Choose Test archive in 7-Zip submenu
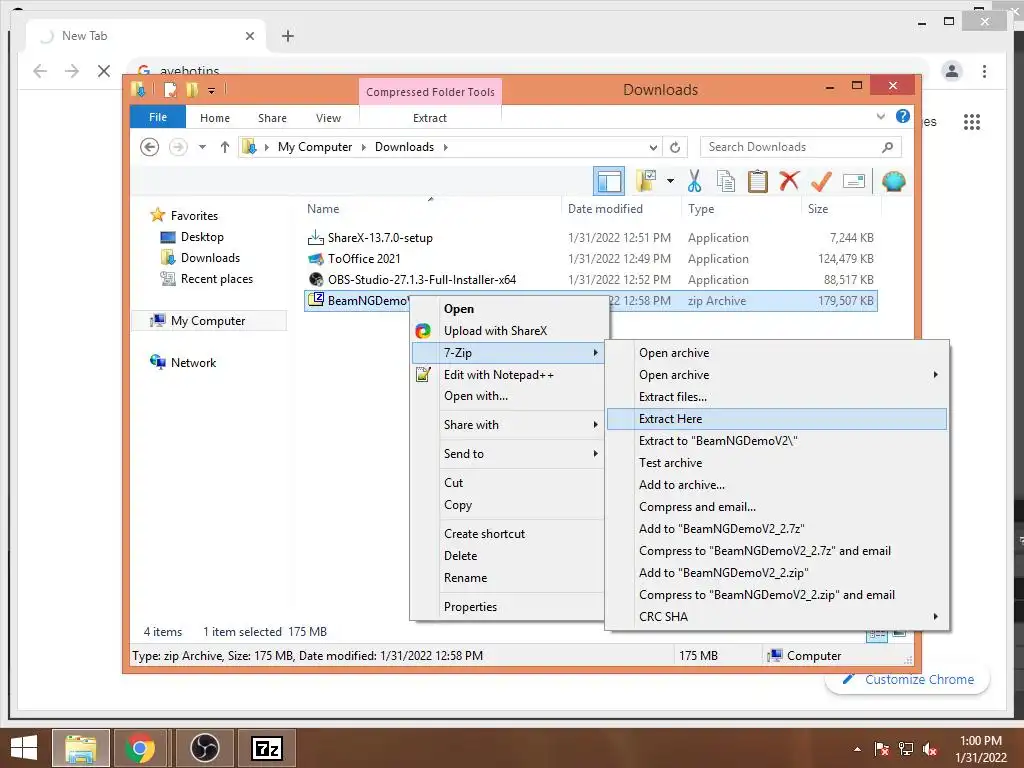 (776, 462)
